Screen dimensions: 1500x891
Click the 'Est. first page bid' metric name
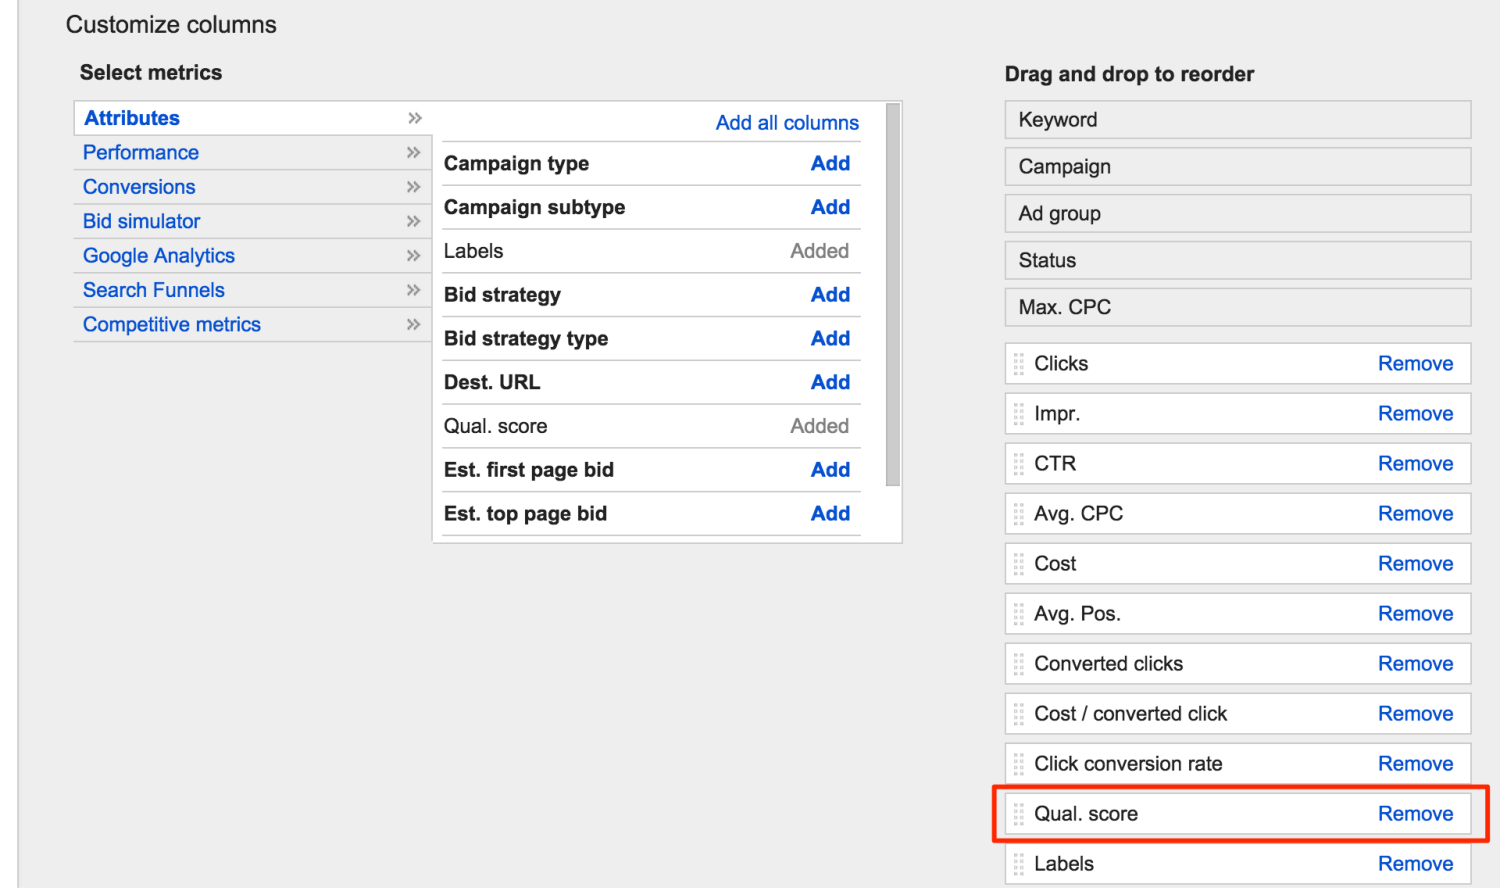529,470
